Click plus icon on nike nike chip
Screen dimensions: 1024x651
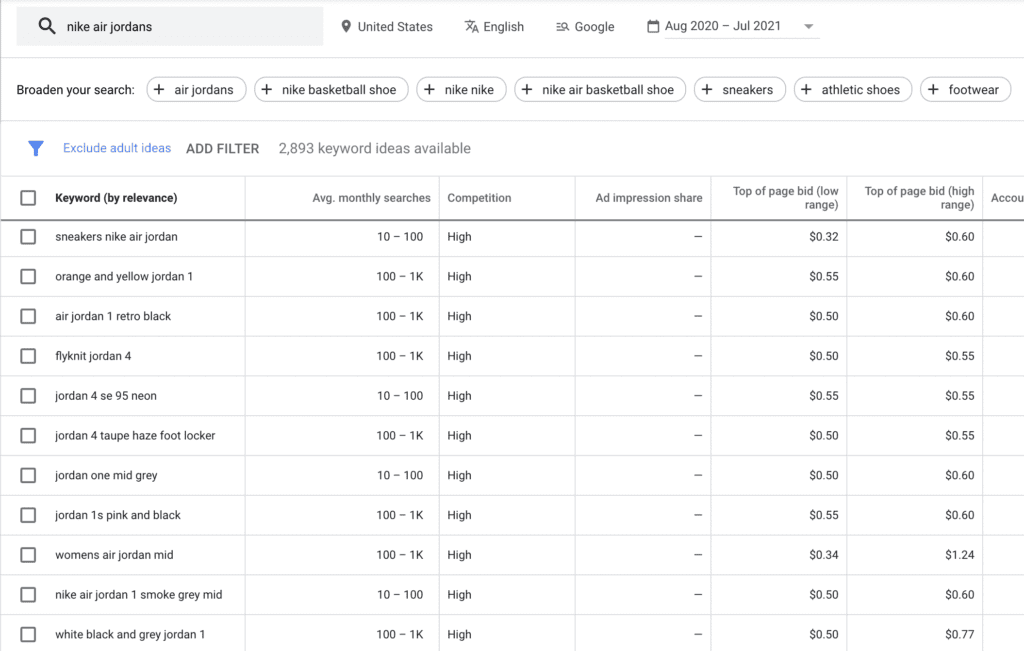(x=429, y=89)
